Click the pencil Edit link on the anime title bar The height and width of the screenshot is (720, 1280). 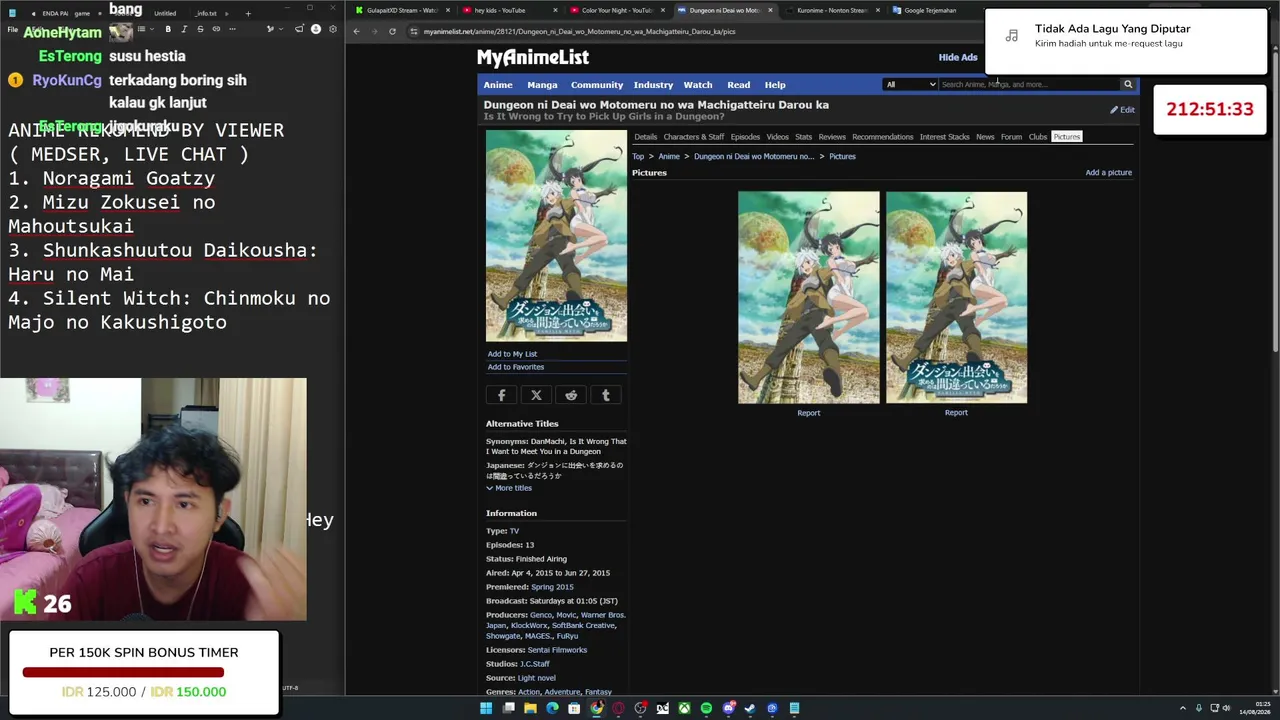tap(1122, 110)
